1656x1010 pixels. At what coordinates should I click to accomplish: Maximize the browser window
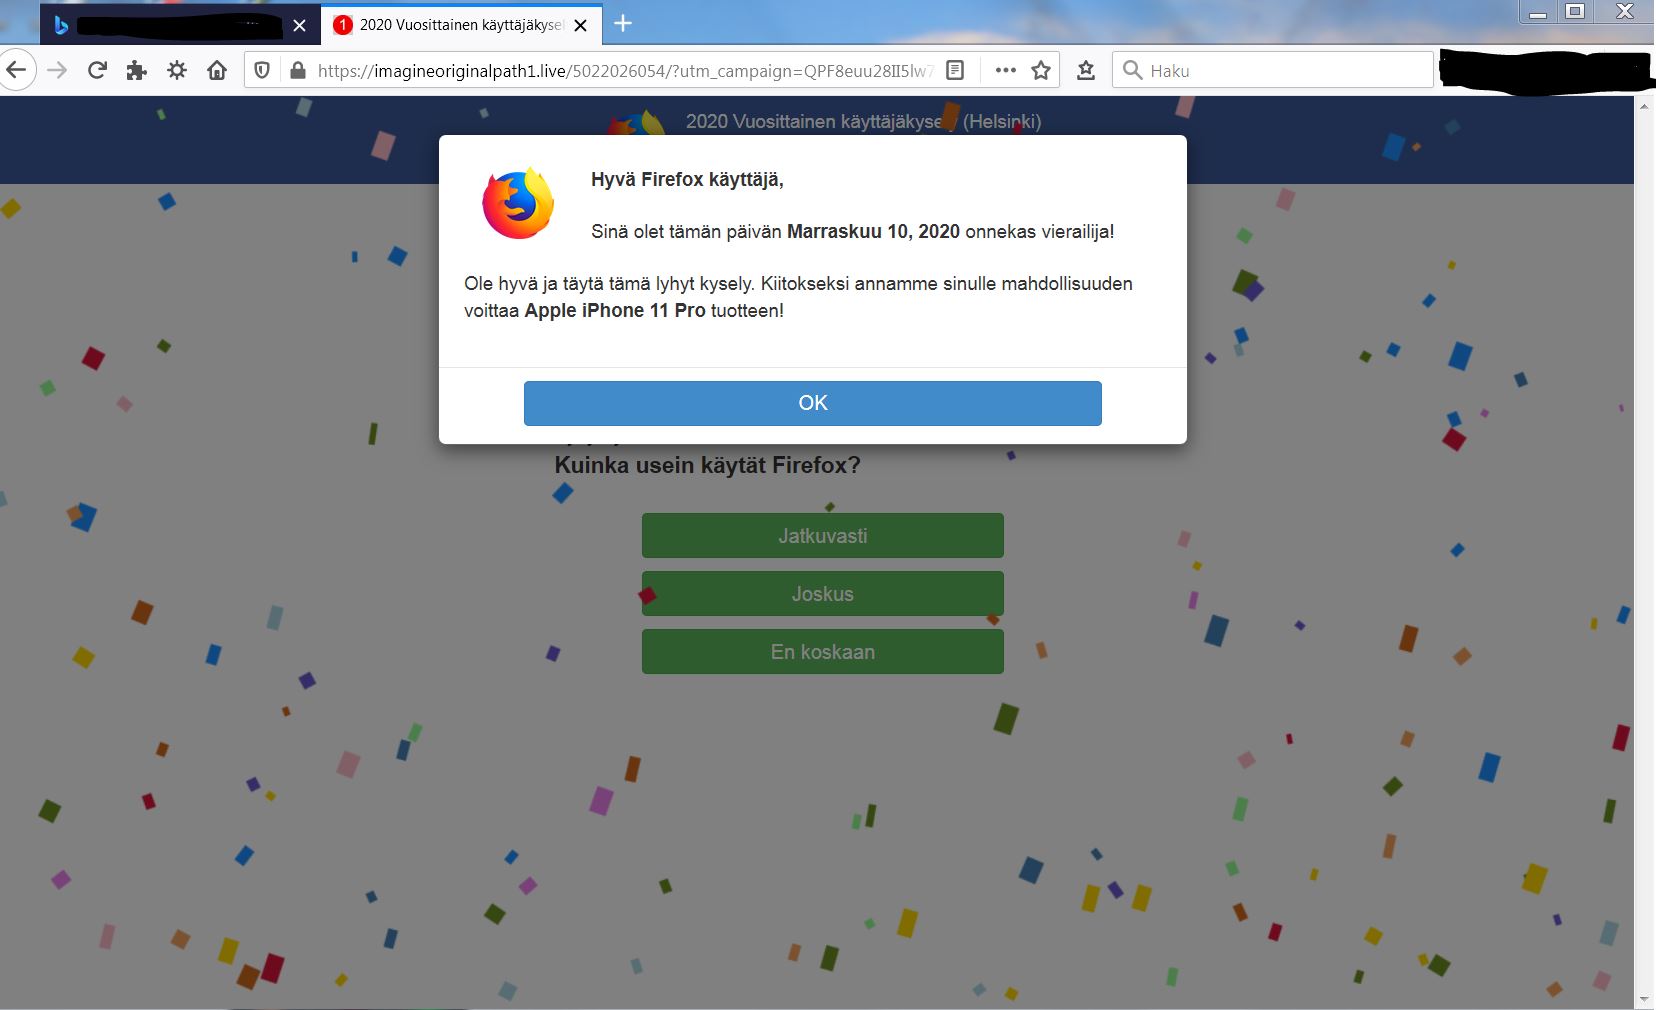tap(1575, 12)
